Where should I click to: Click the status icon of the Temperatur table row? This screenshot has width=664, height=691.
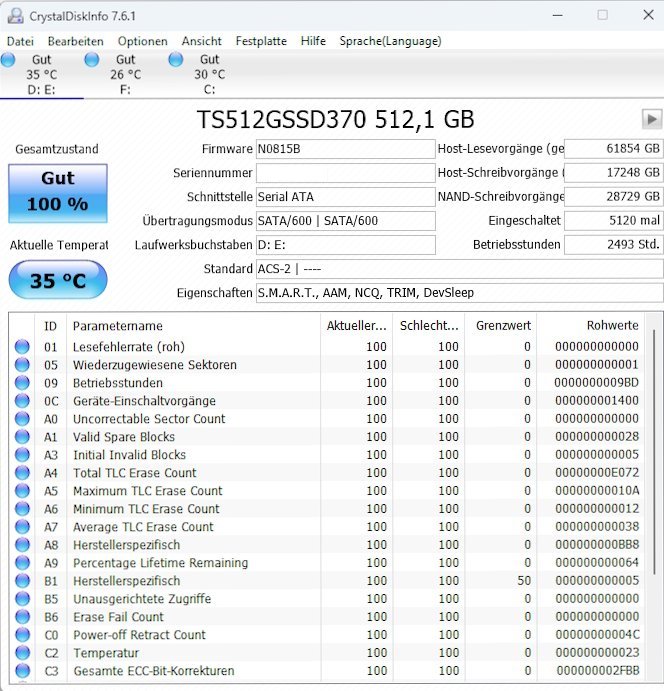pos(22,653)
